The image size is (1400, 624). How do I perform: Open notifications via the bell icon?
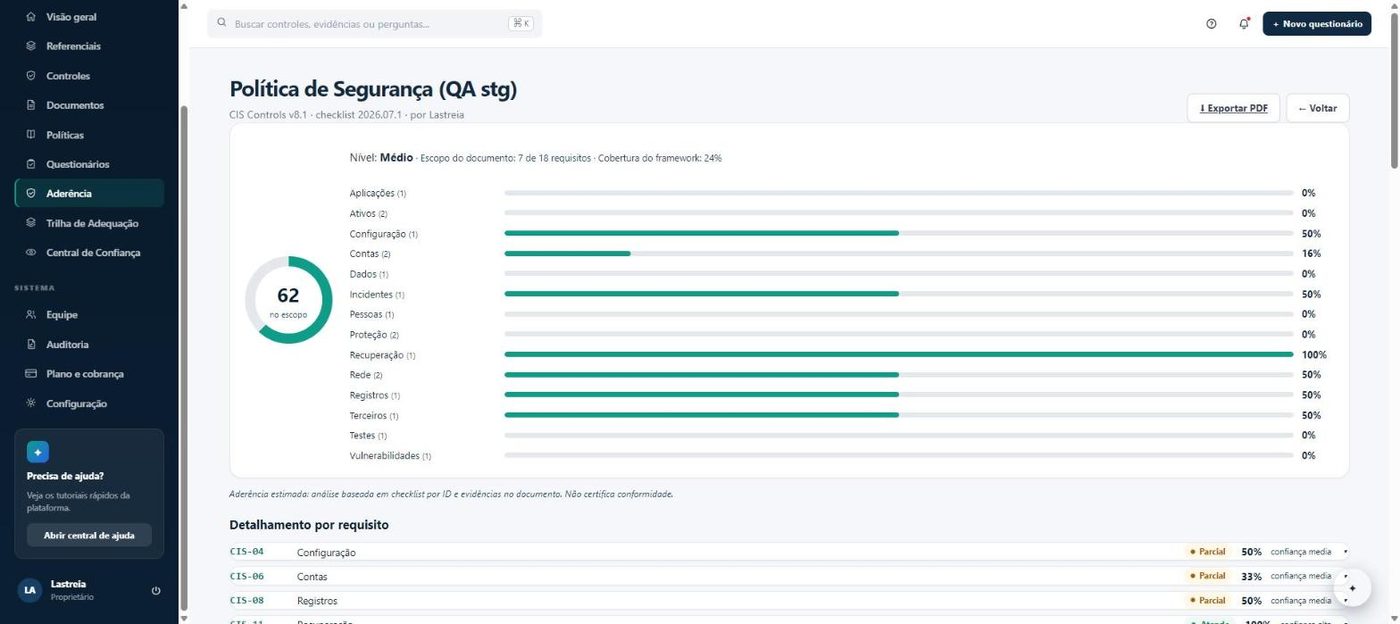pyautogui.click(x=1244, y=24)
